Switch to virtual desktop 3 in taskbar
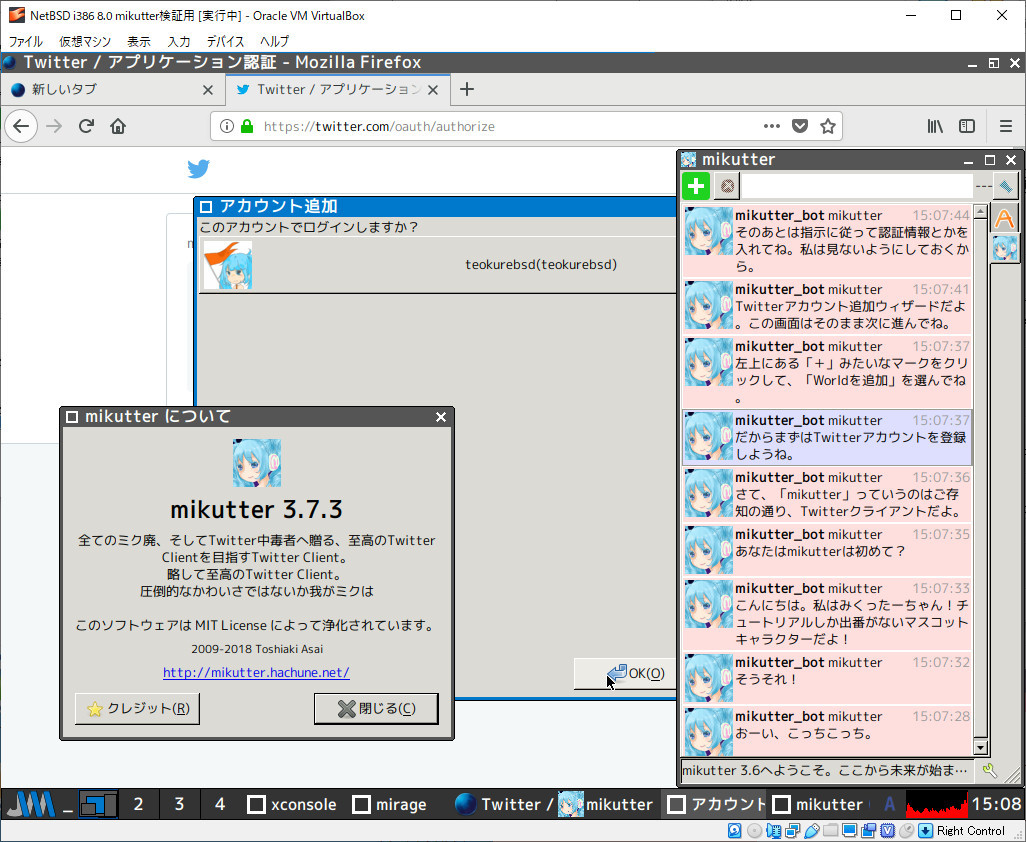Image resolution: width=1026 pixels, height=842 pixels. click(179, 804)
